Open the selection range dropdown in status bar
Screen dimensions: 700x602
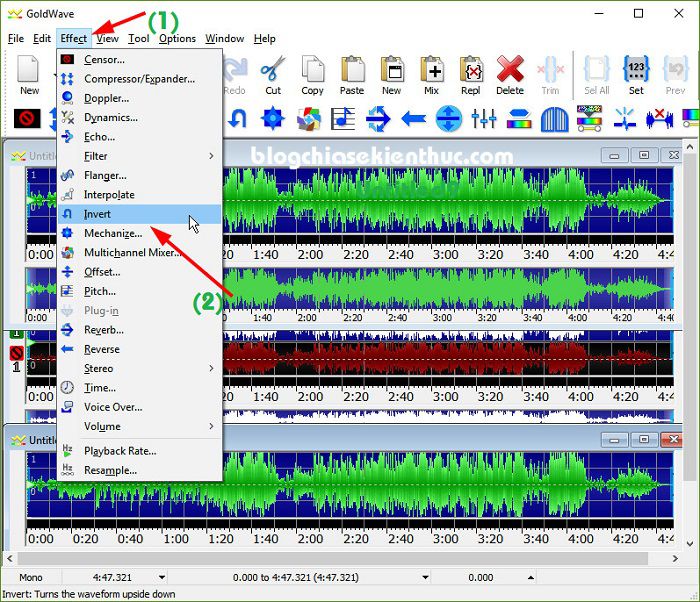(425, 577)
